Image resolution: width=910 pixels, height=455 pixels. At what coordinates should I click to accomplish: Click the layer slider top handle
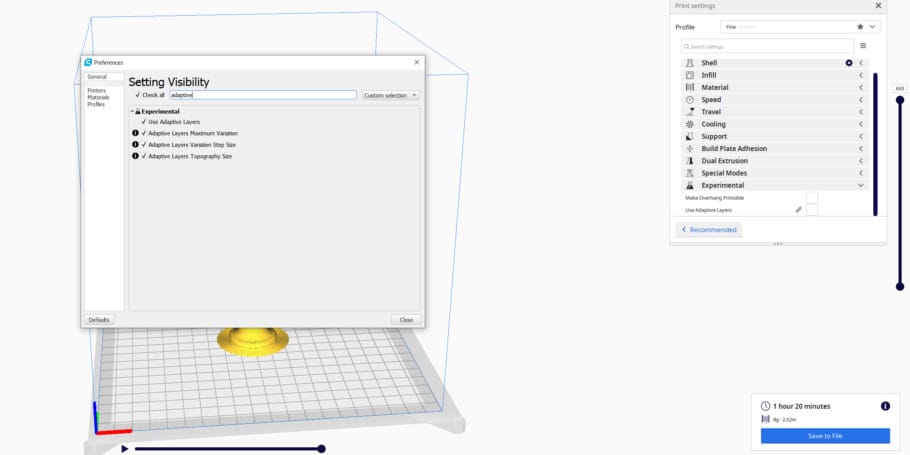(900, 100)
